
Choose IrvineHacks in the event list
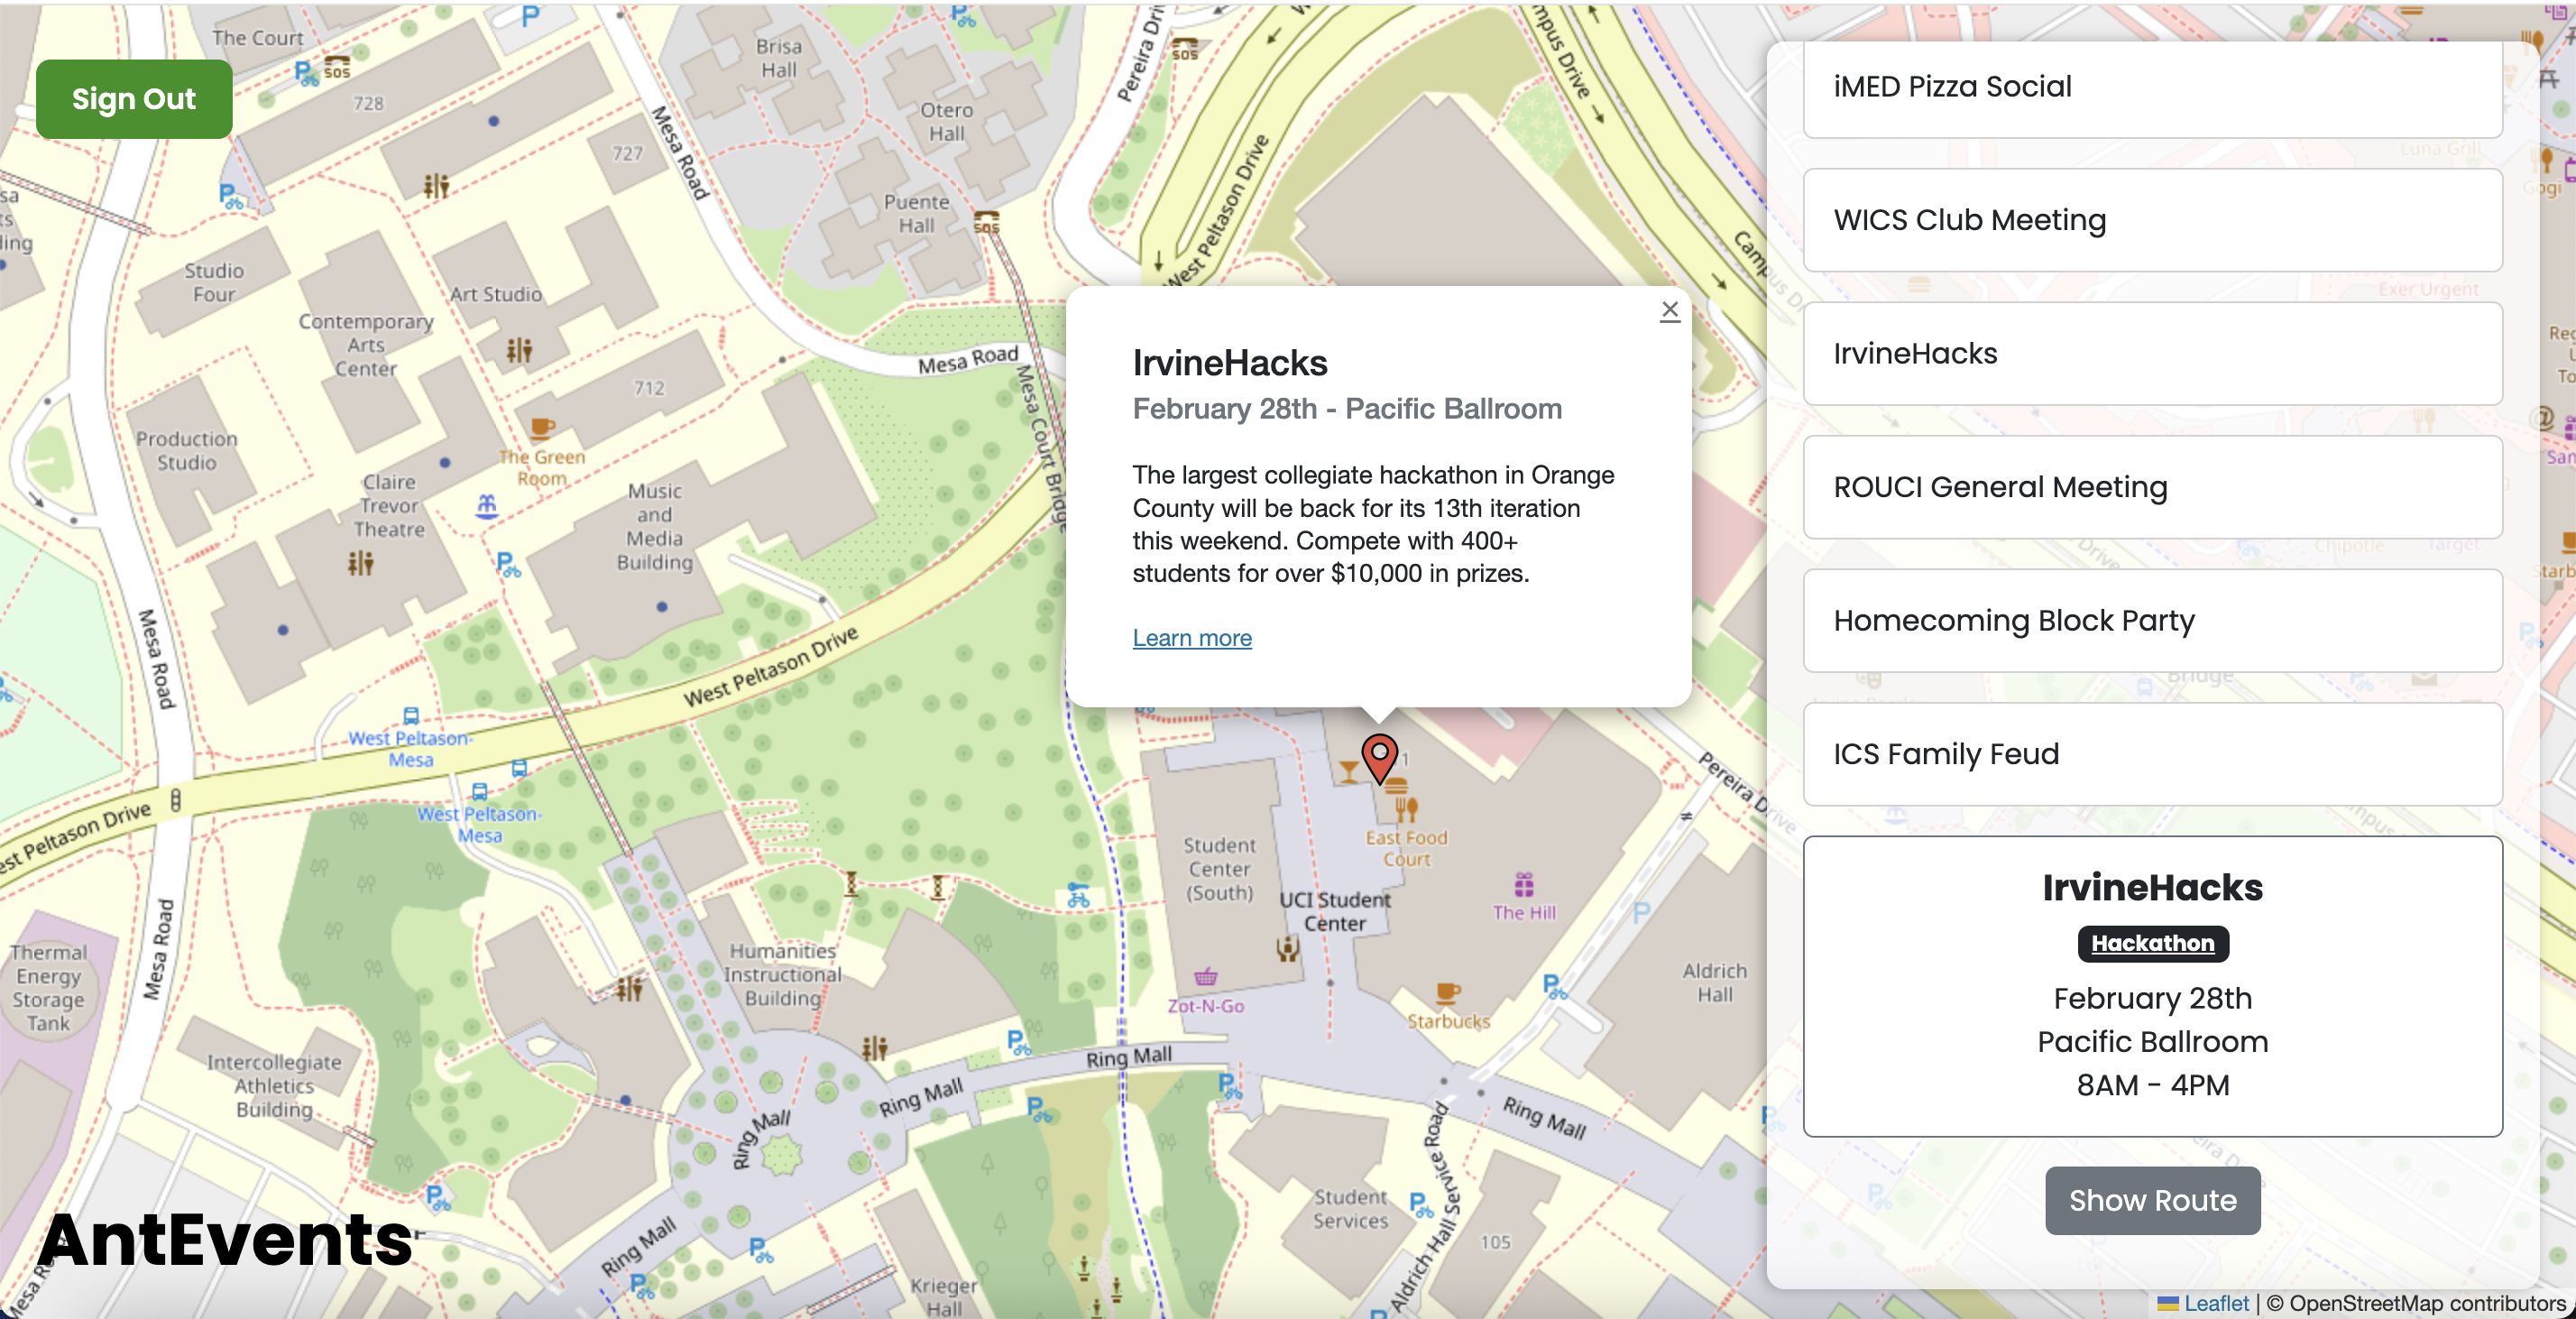click(x=2151, y=353)
